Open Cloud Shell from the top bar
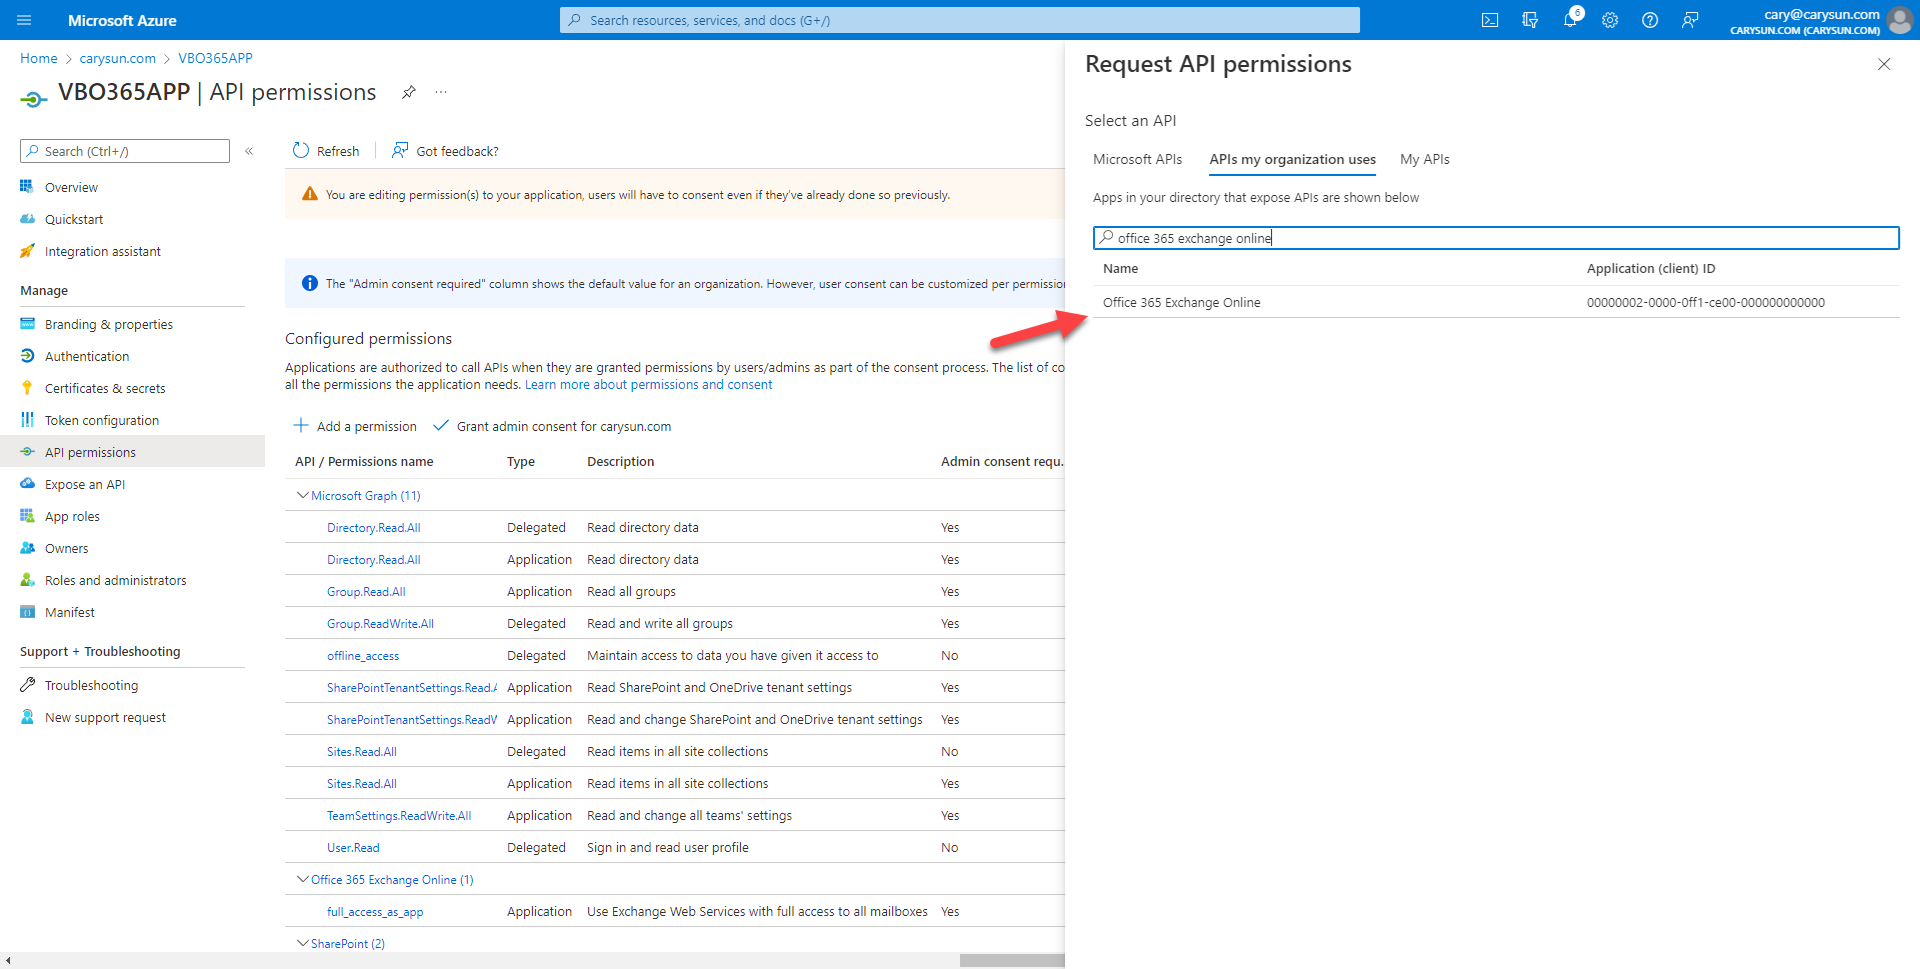 (x=1490, y=20)
